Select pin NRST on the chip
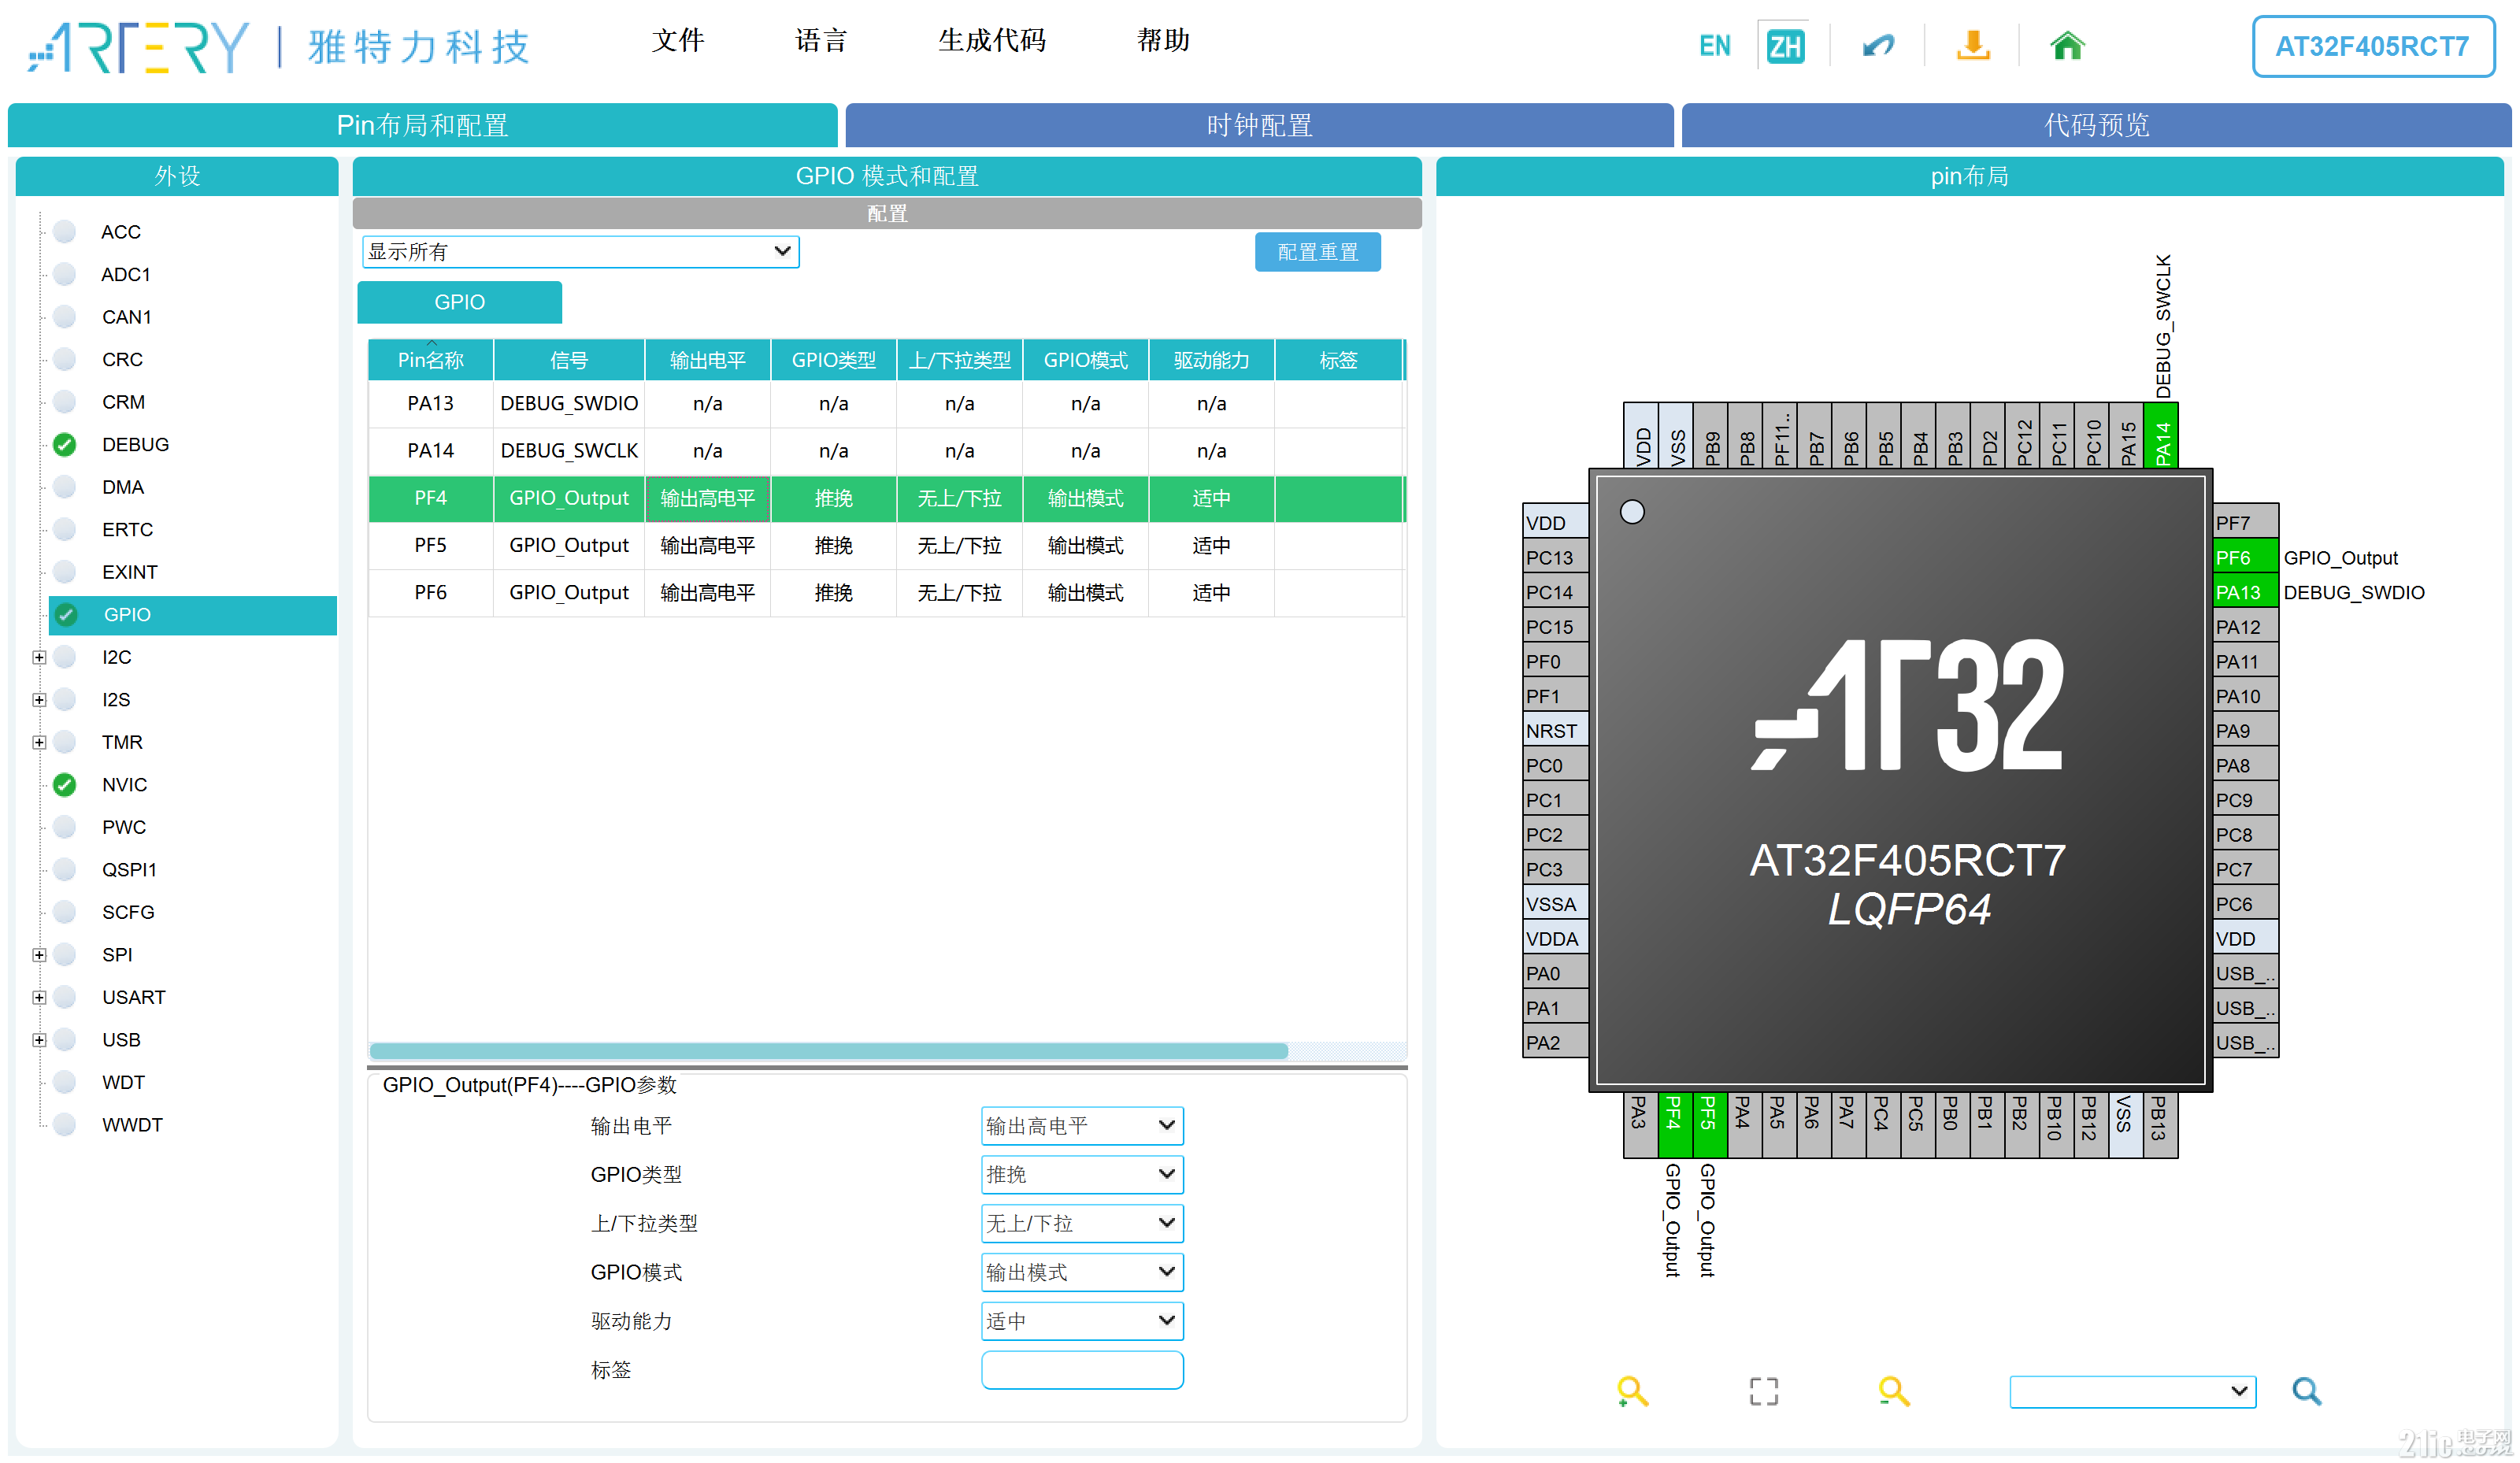The width and height of the screenshot is (2520, 1463). click(1555, 730)
